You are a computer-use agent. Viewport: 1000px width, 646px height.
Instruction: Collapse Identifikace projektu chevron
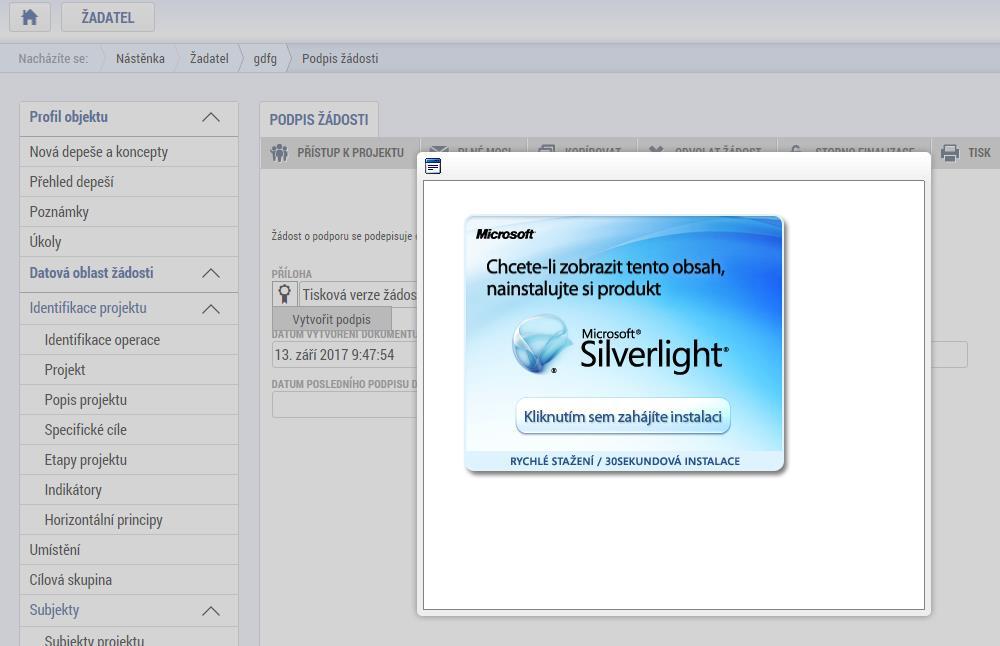point(210,309)
